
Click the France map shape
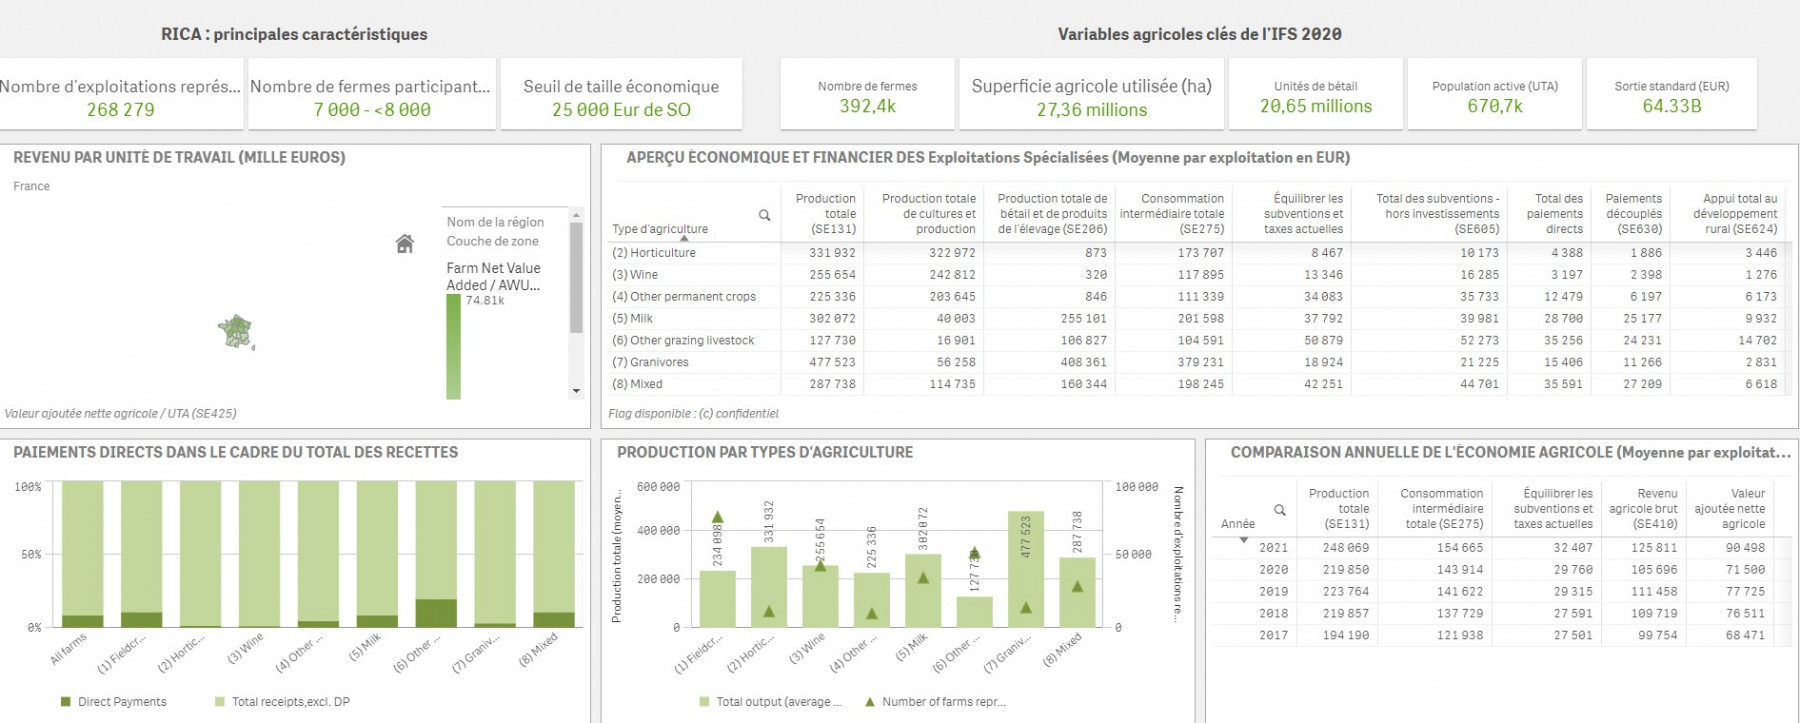point(236,331)
